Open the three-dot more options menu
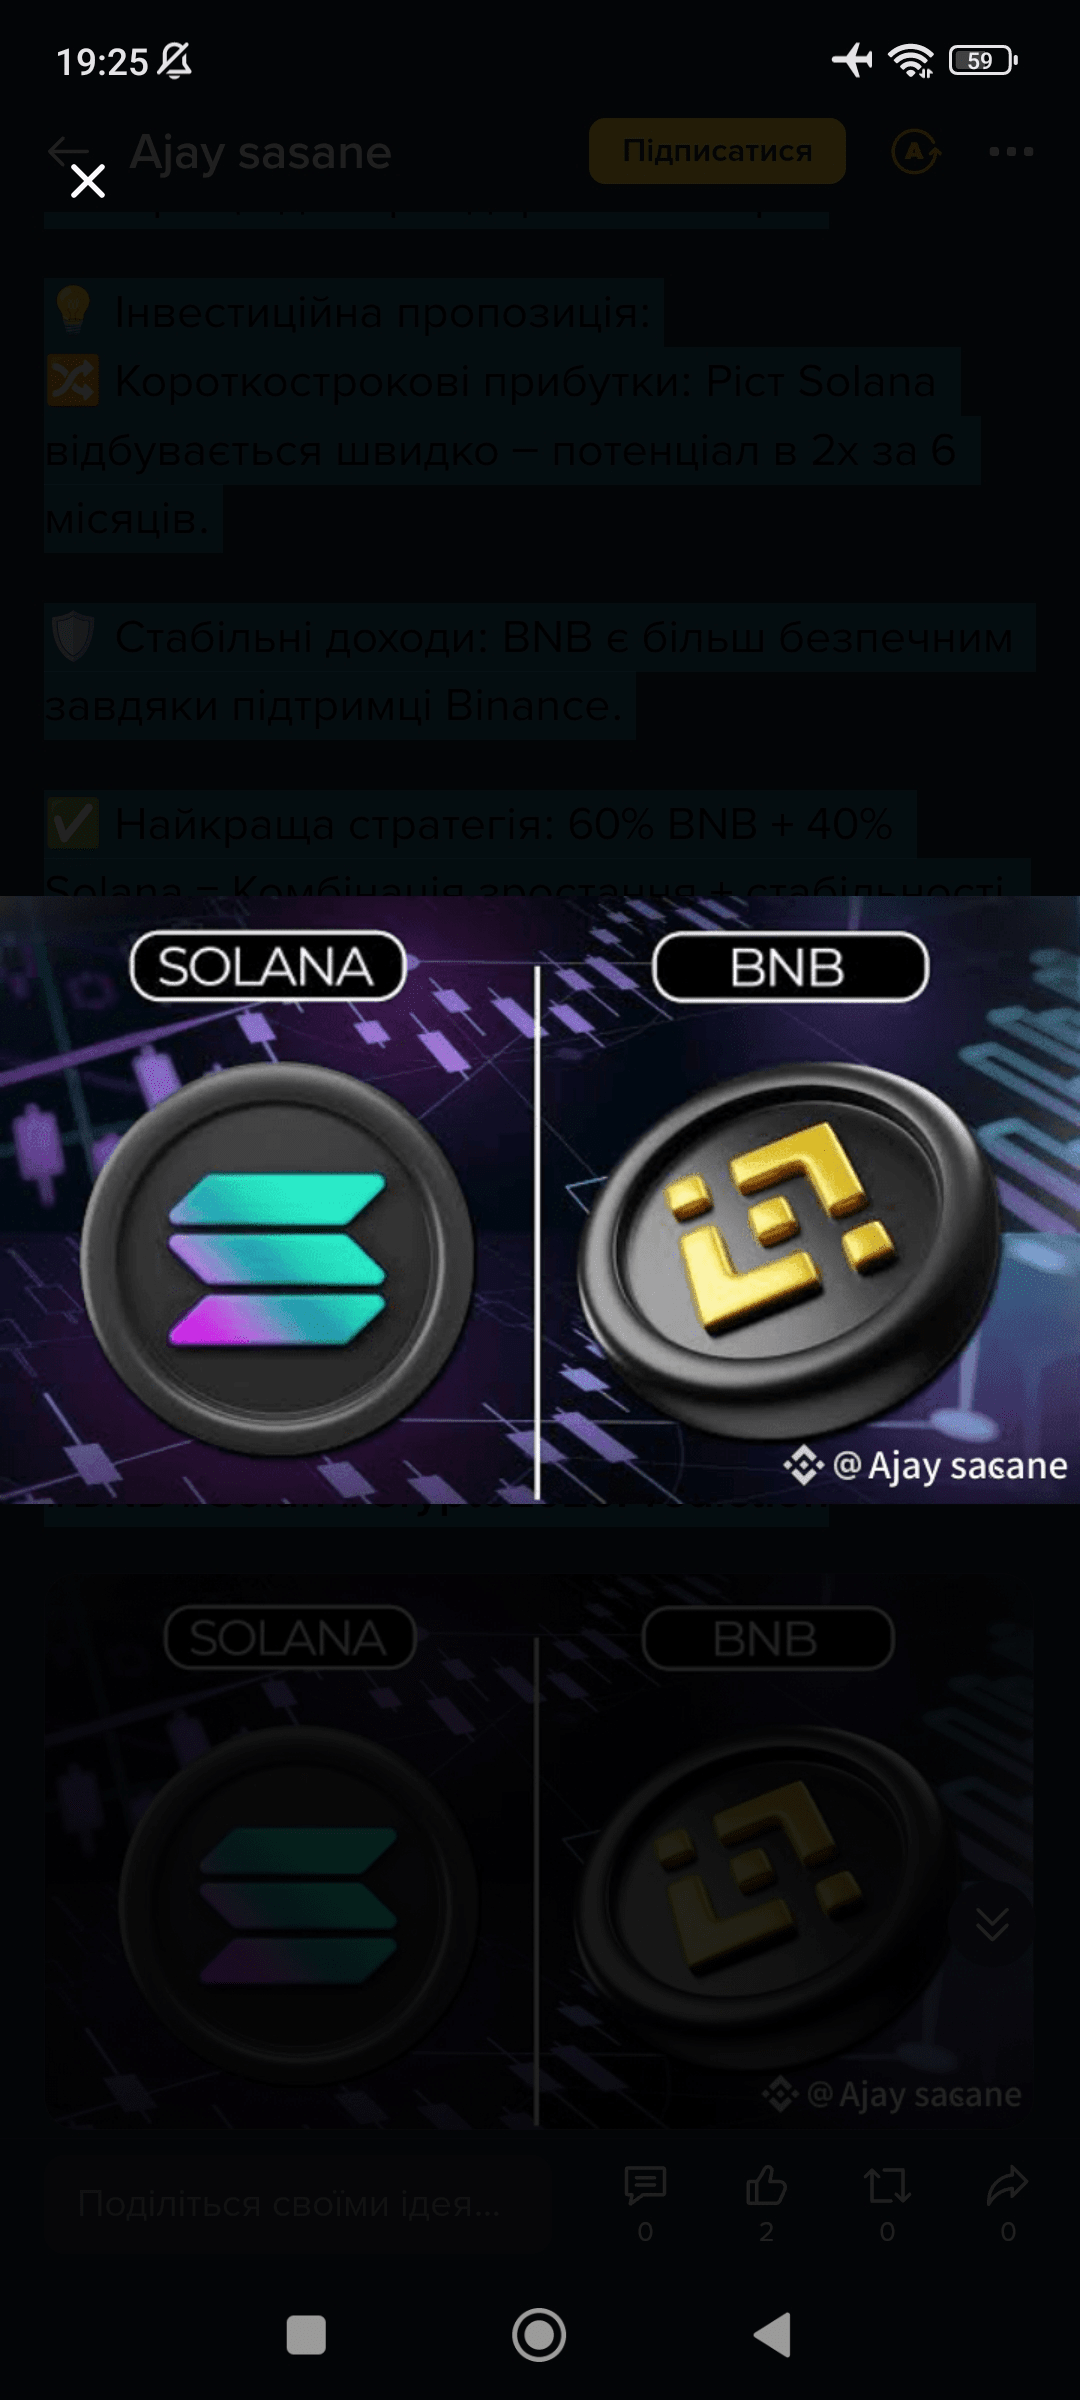The image size is (1080, 2400). pyautogui.click(x=1011, y=152)
